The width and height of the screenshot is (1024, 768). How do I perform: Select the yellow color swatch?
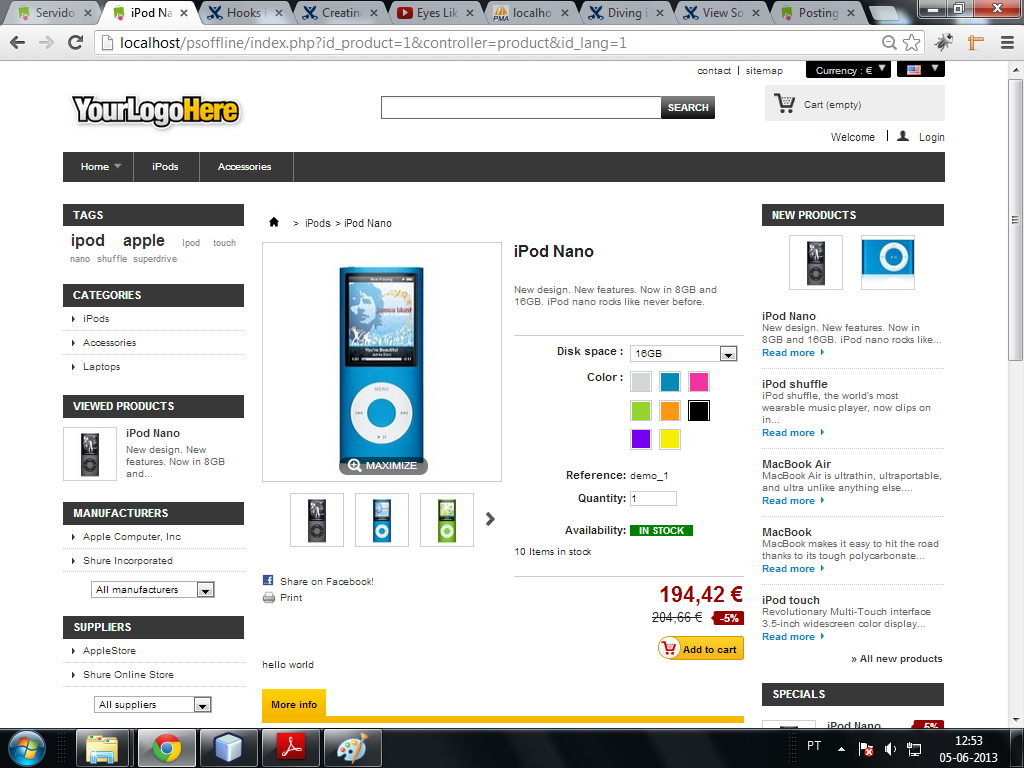click(x=669, y=439)
